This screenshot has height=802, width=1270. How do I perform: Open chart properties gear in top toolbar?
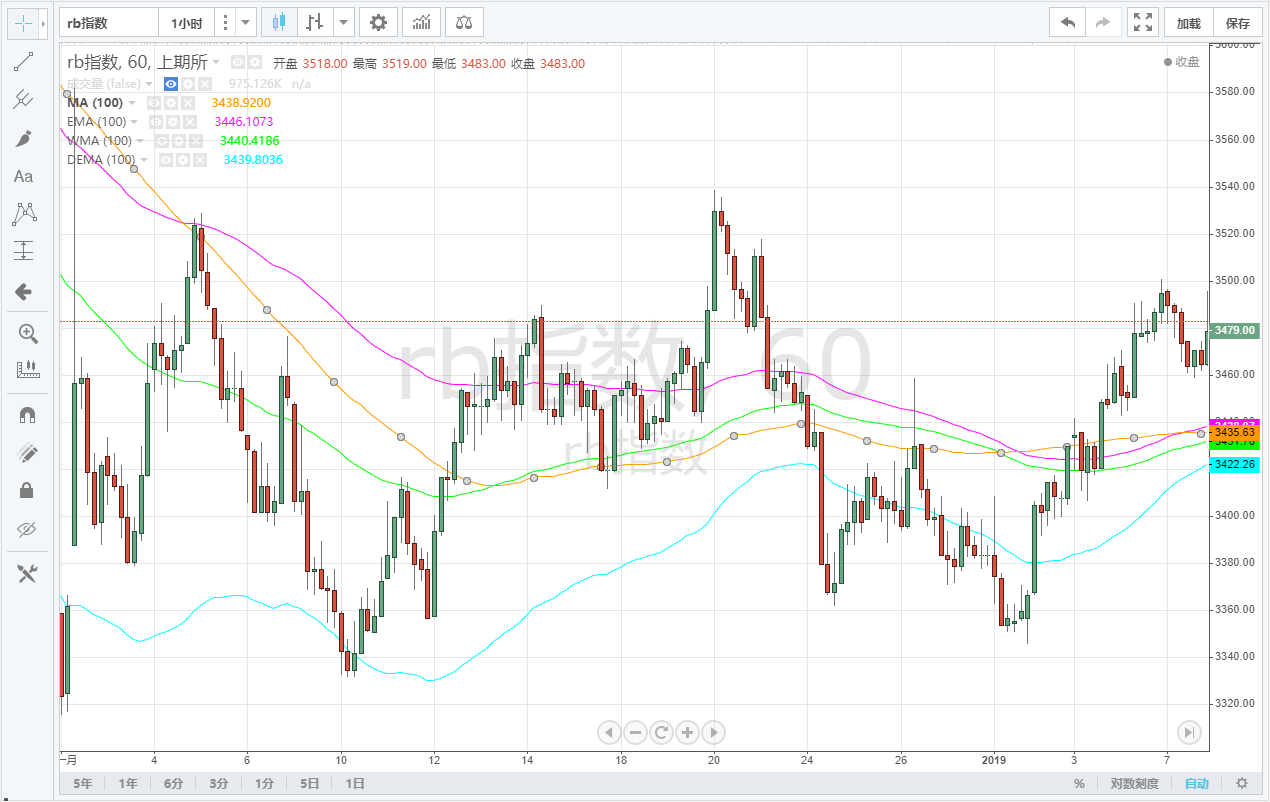(377, 22)
